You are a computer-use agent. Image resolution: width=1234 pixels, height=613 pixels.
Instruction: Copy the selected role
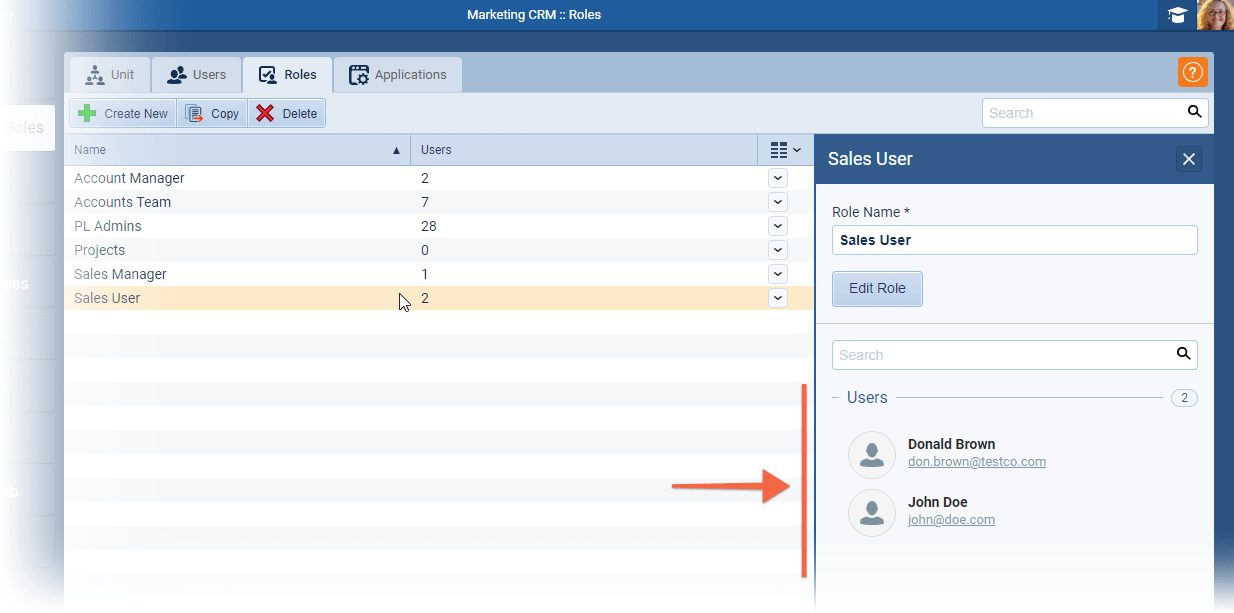point(212,113)
